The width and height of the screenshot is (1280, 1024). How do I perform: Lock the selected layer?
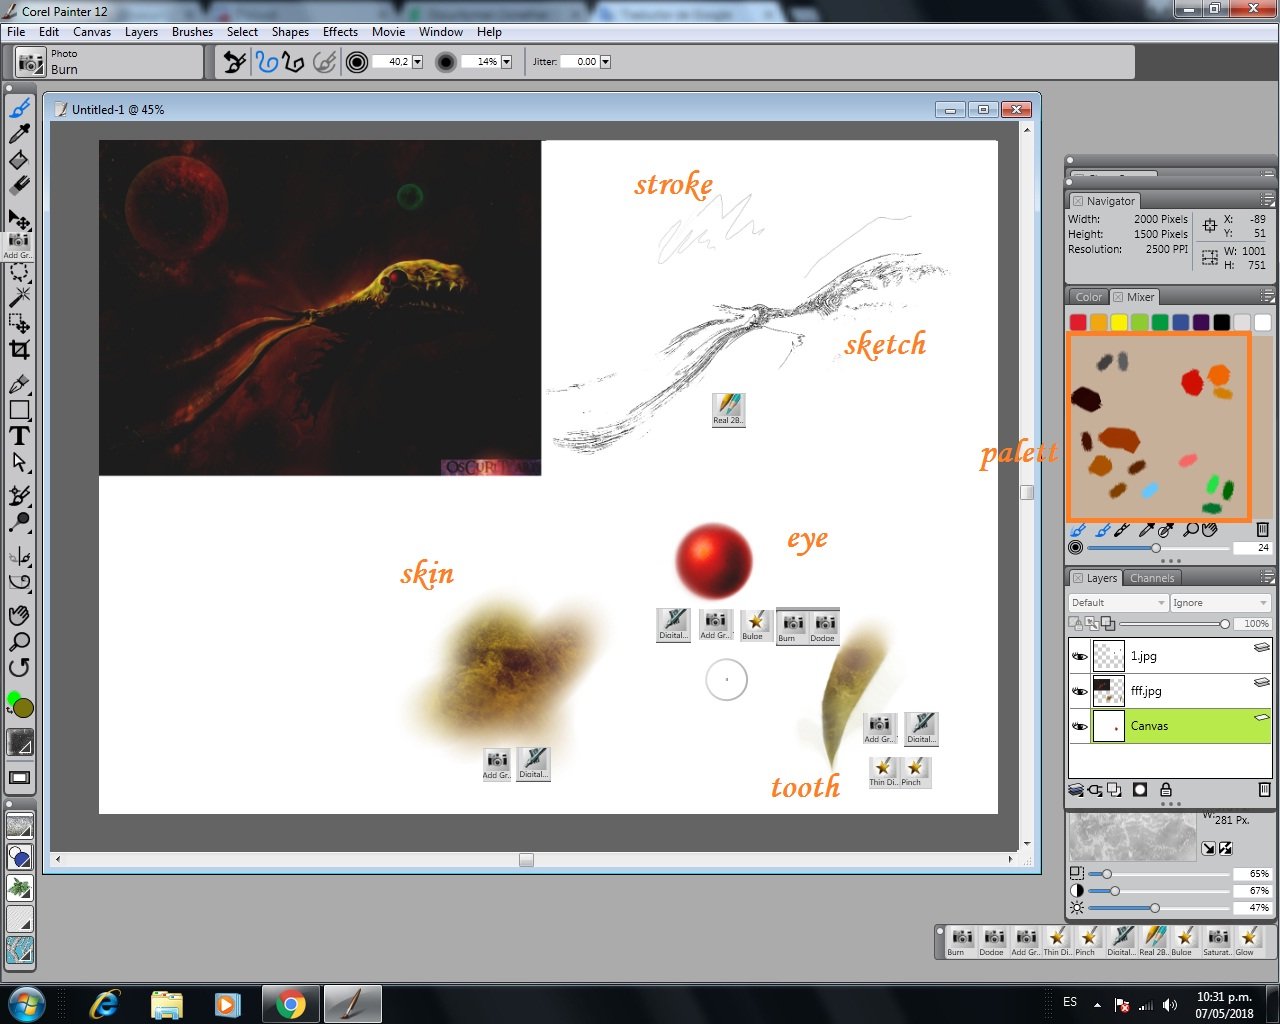(1166, 790)
